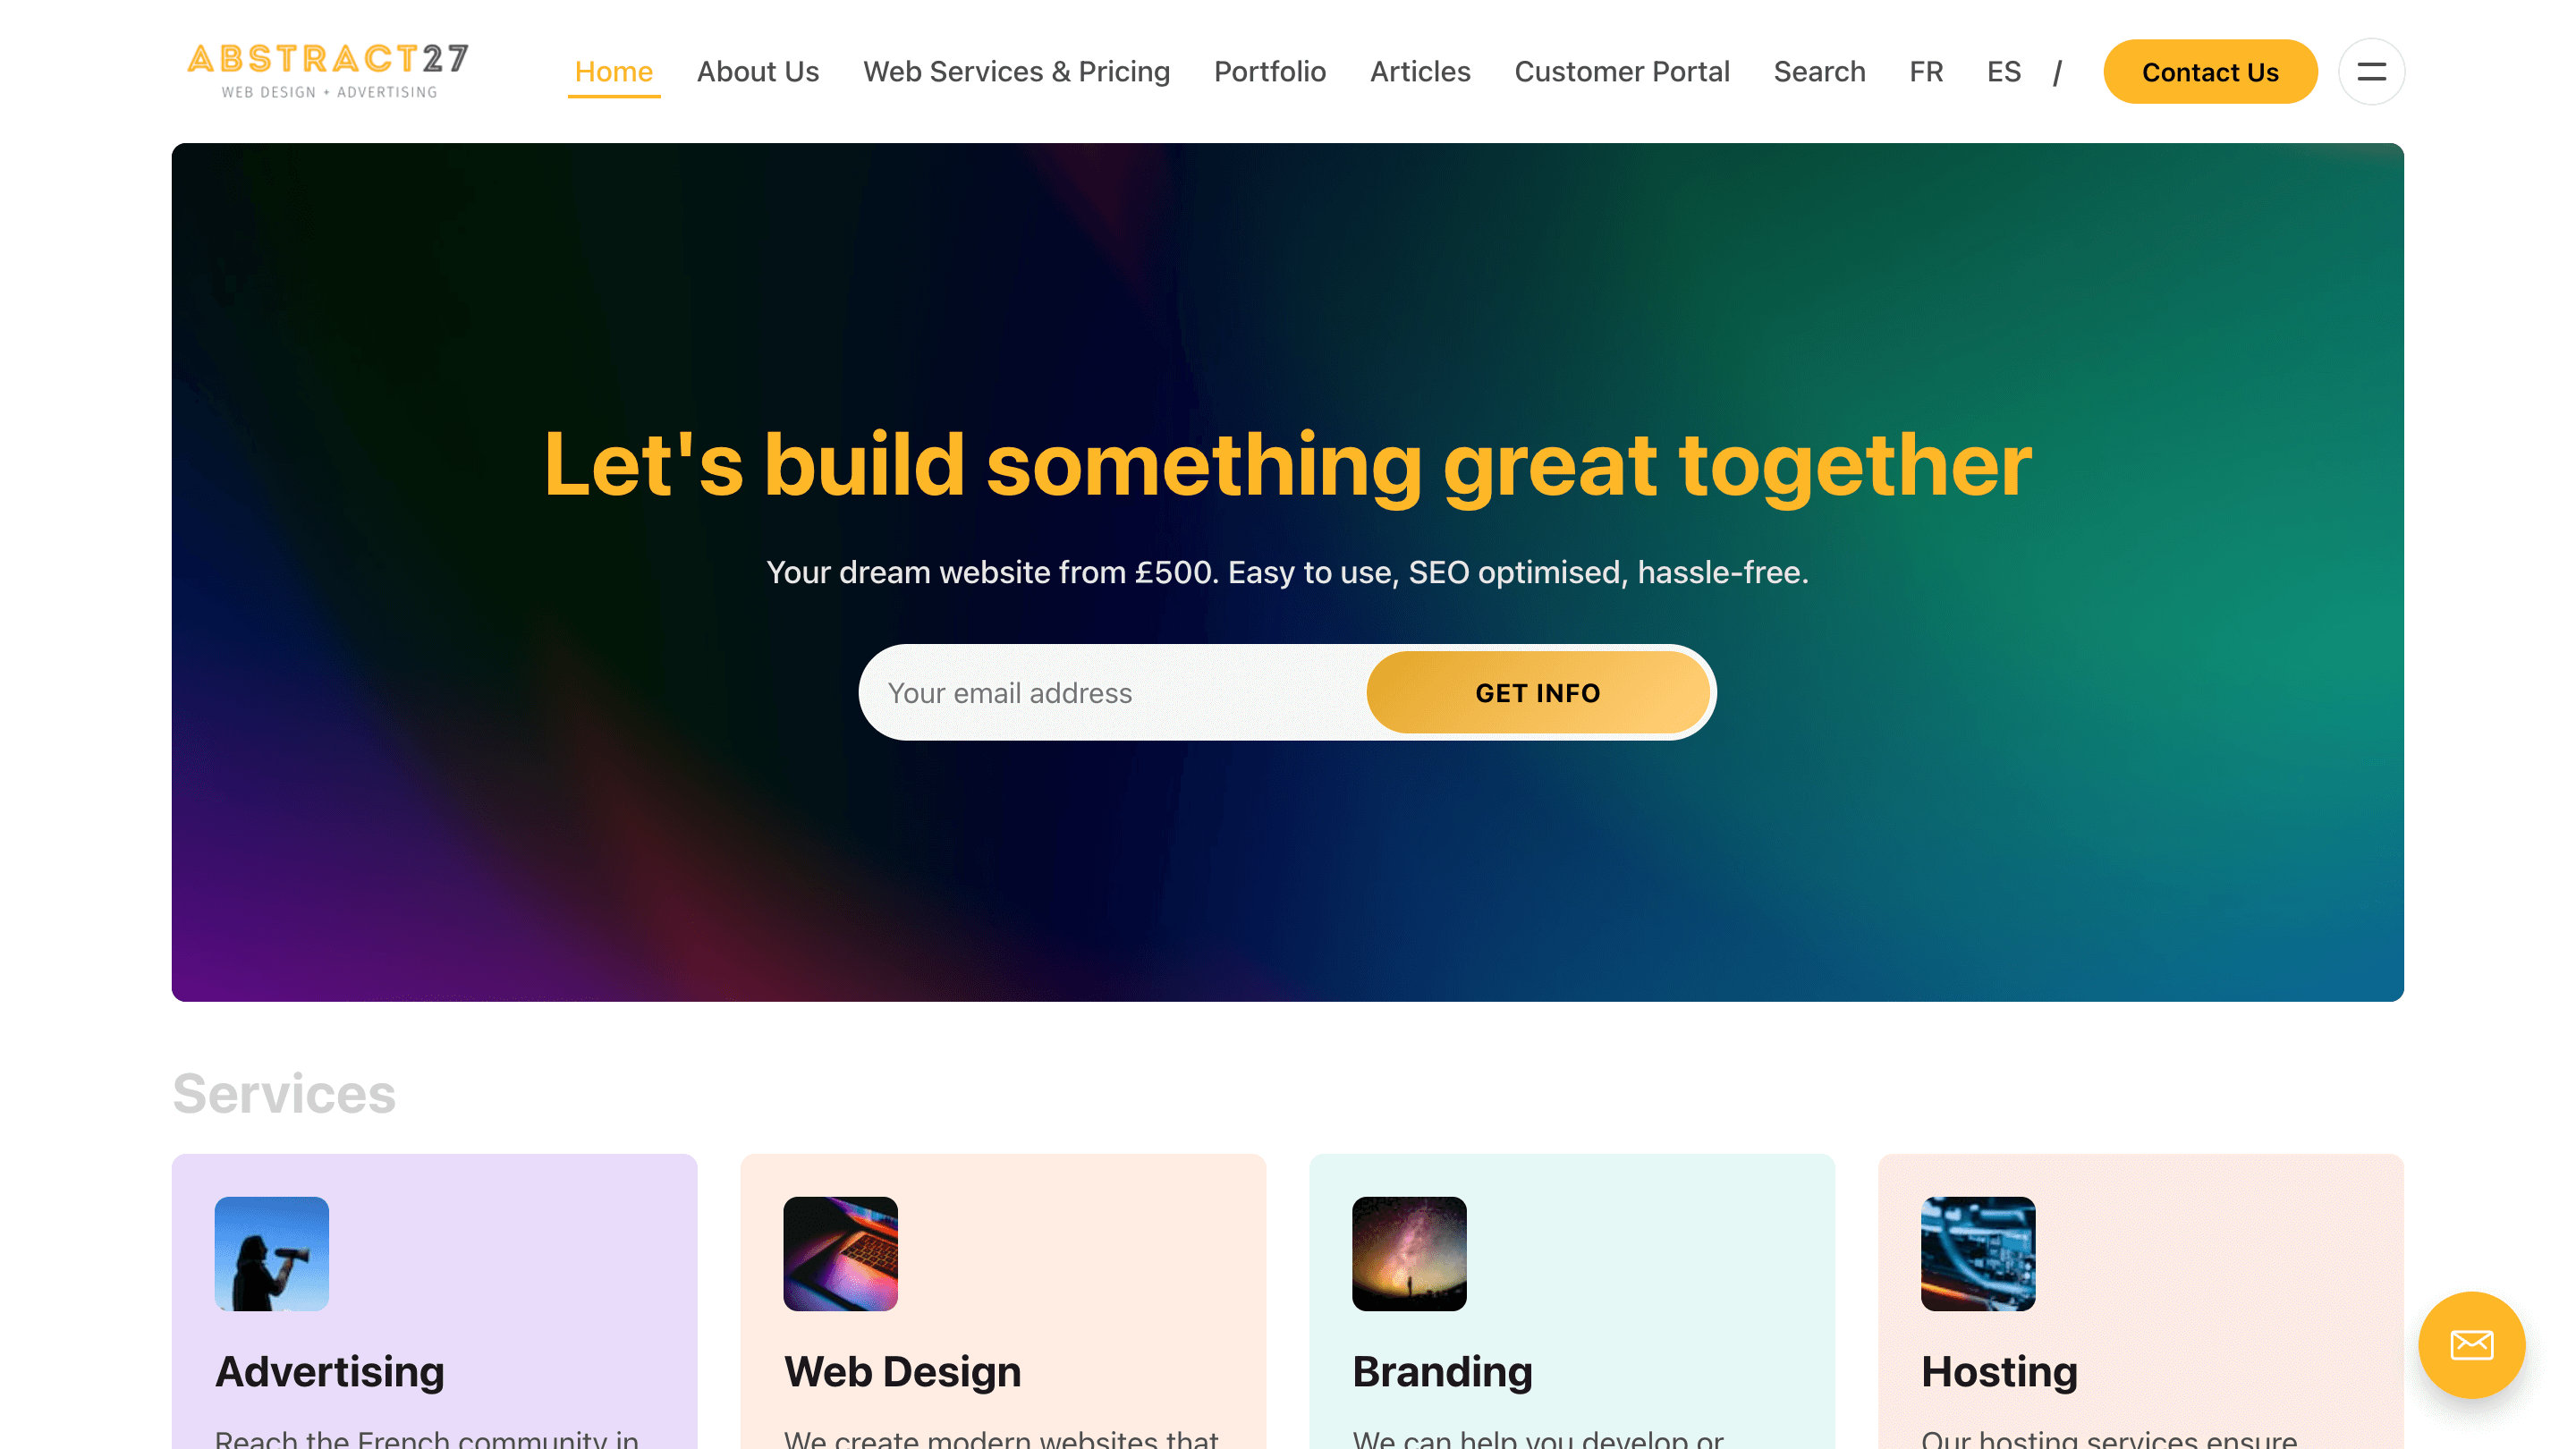Open Web Services & Pricing menu

pyautogui.click(x=1016, y=72)
